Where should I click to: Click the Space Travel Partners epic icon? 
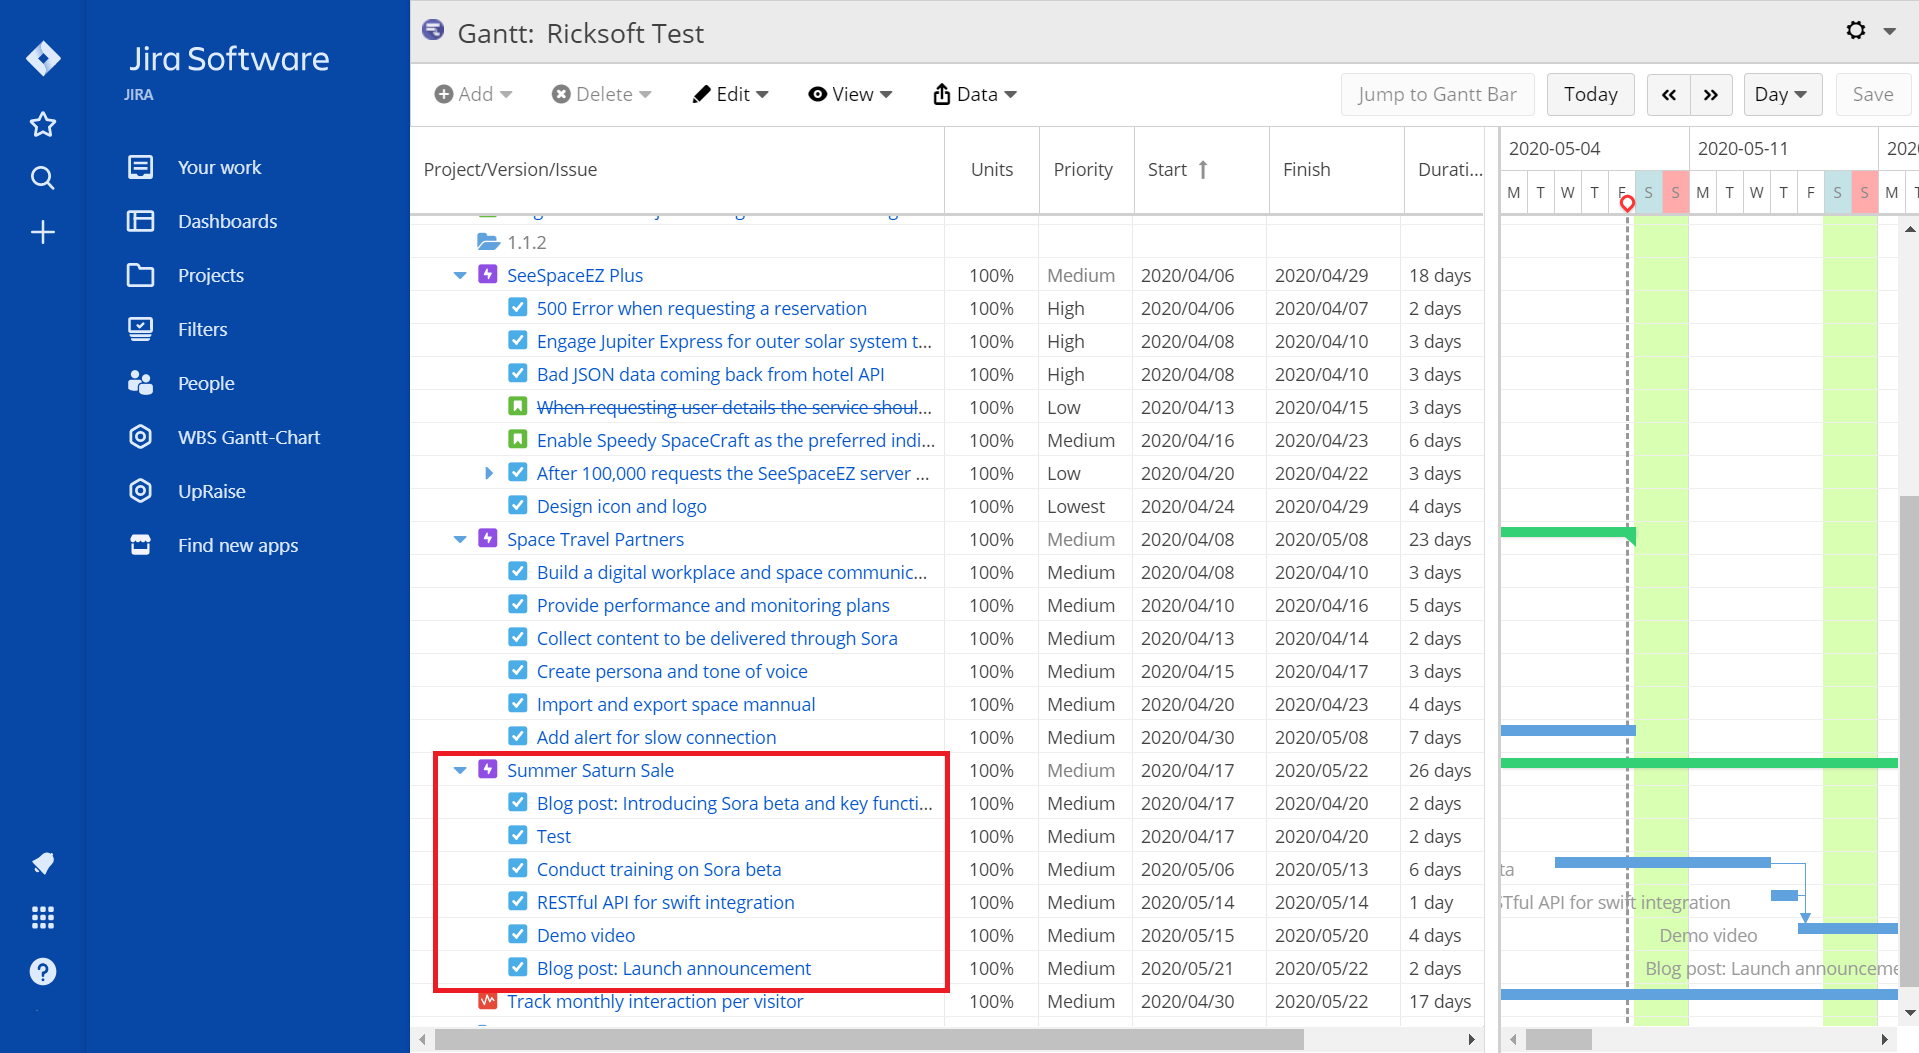(x=488, y=538)
